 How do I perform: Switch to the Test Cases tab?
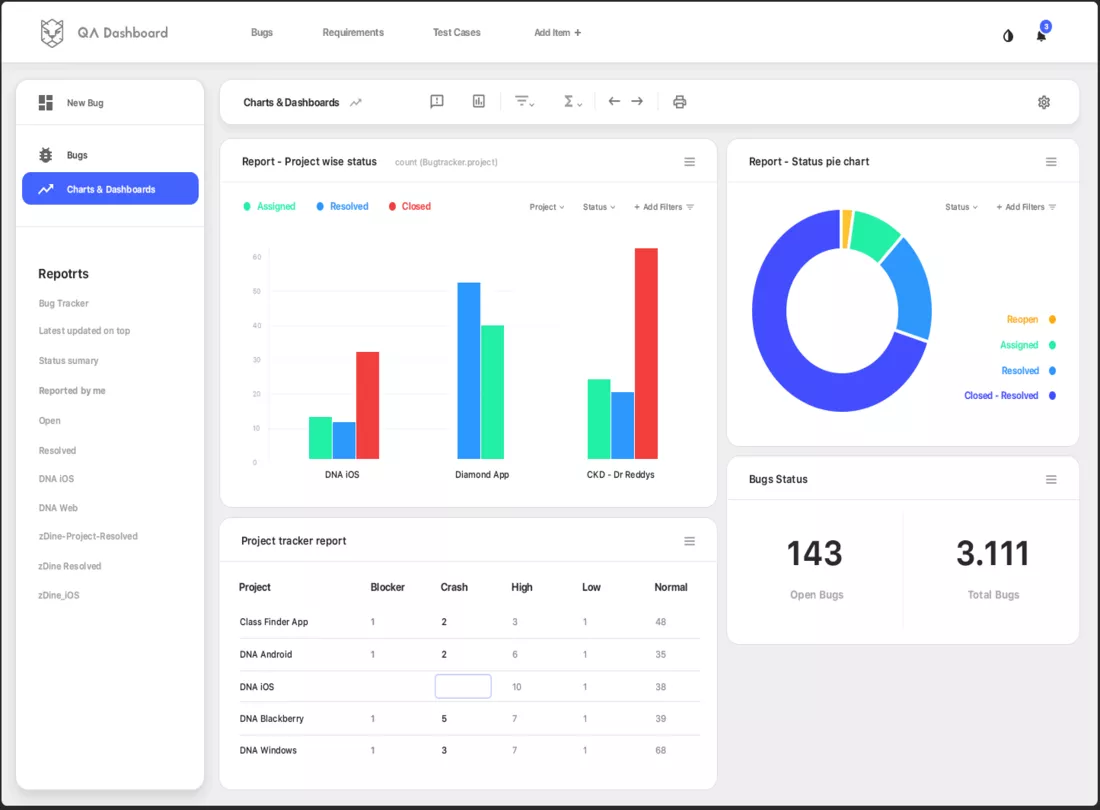pyautogui.click(x=456, y=32)
